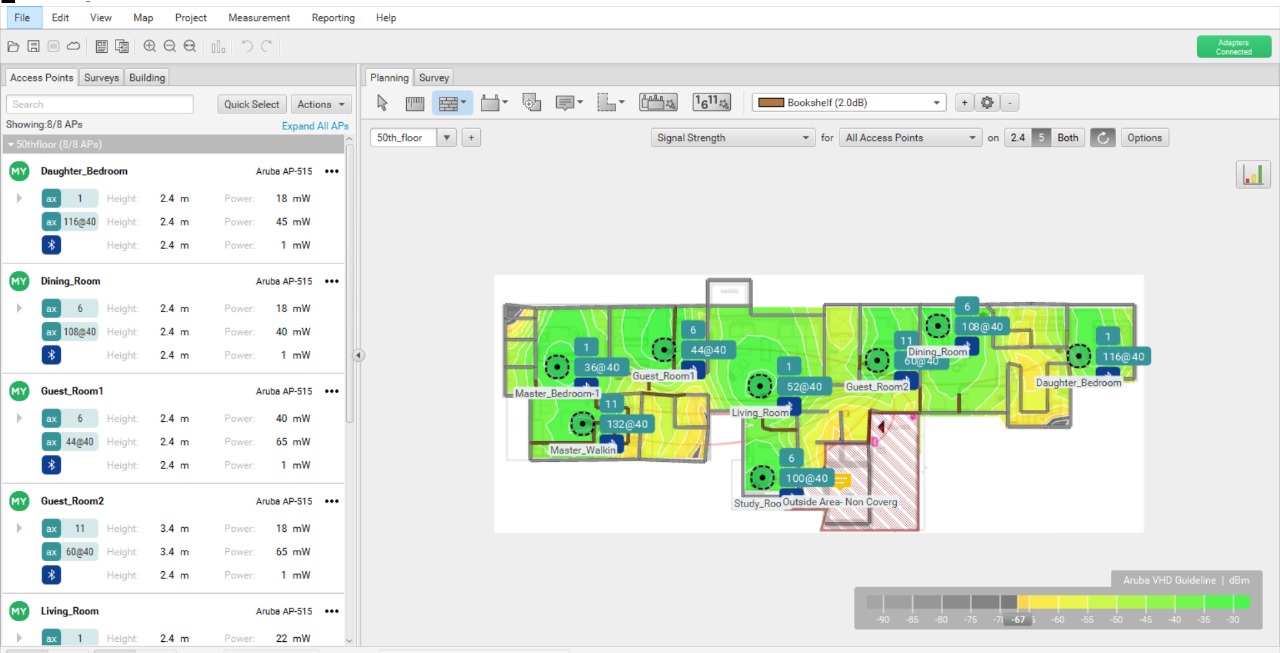Screen dimensions: 1280x653
Task: Click the Adapters Connected button
Action: point(1234,47)
